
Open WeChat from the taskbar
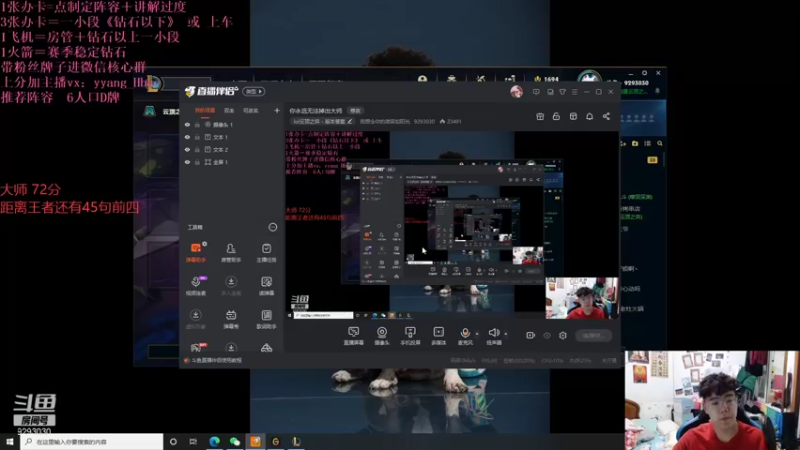[235, 442]
